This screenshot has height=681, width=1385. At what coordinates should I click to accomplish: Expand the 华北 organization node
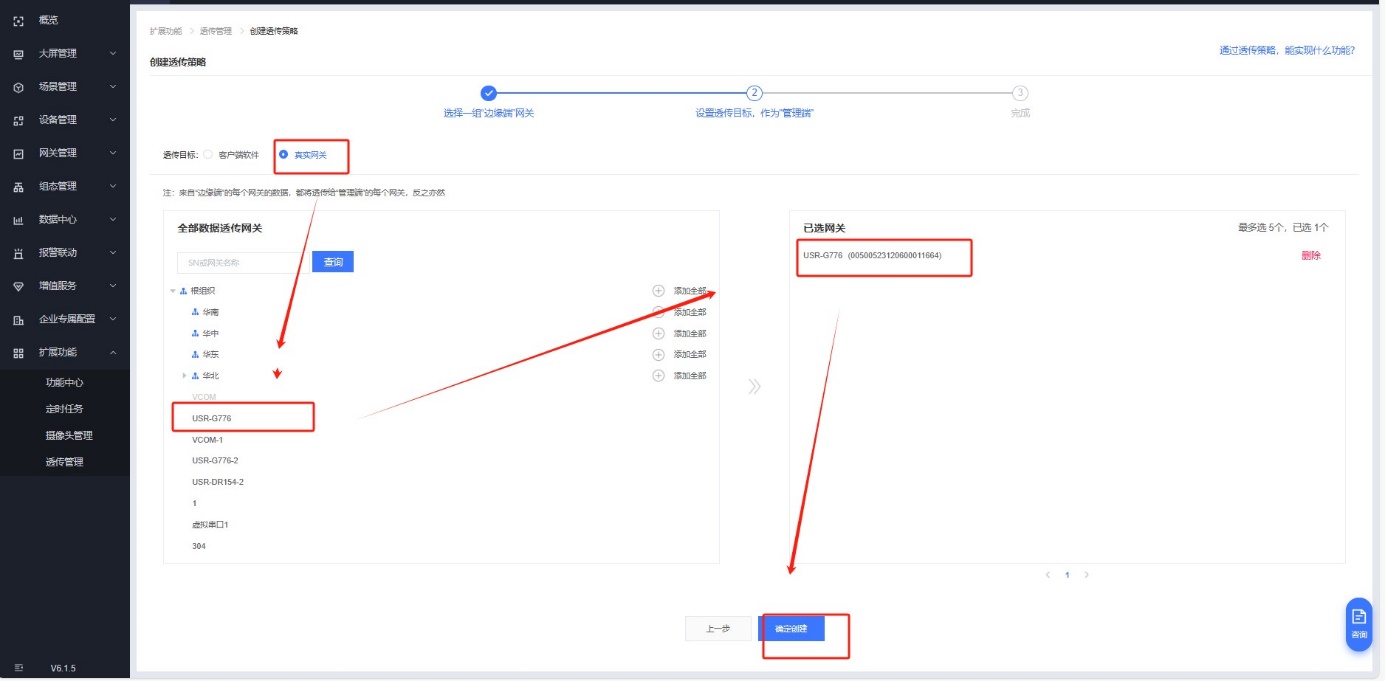click(x=184, y=376)
